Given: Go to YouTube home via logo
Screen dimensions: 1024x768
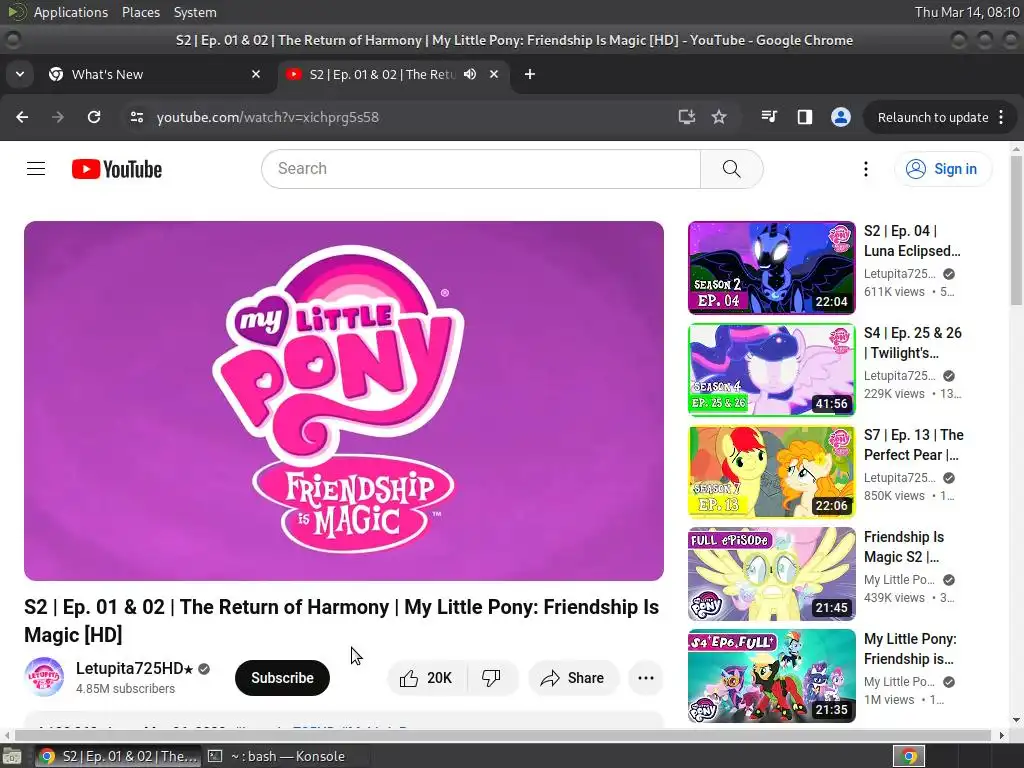Looking at the screenshot, I should click(117, 169).
